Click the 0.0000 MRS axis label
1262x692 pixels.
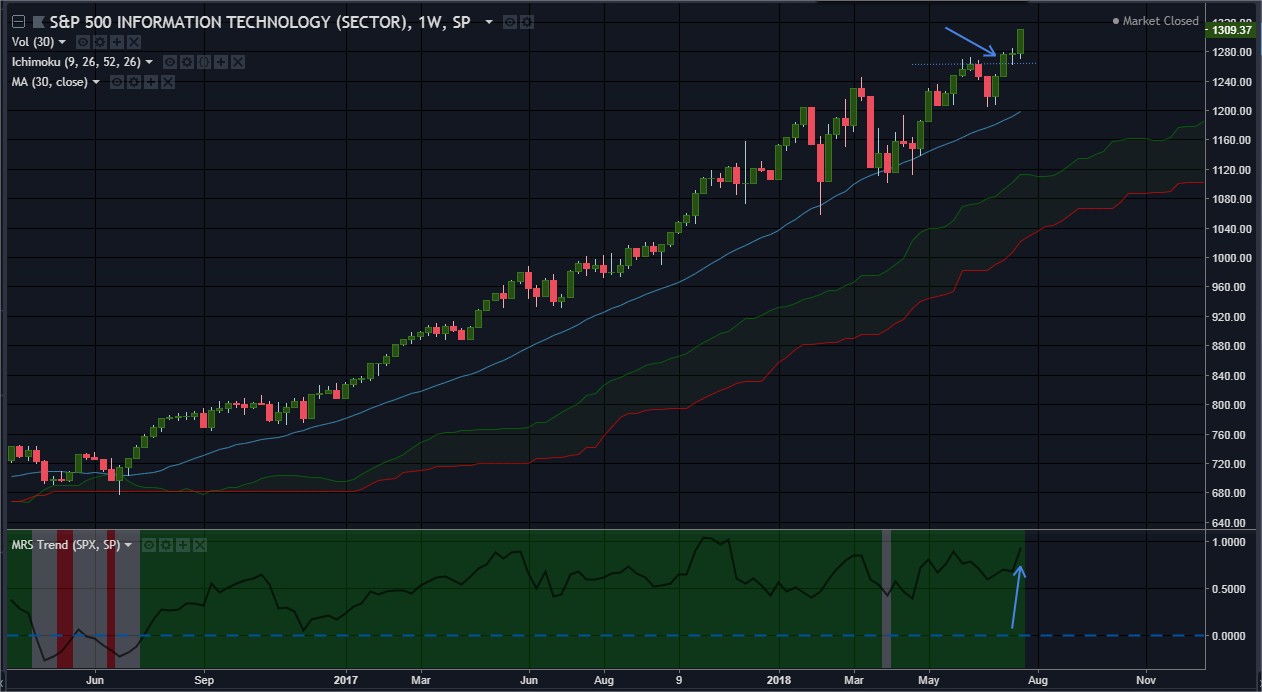[1228, 636]
